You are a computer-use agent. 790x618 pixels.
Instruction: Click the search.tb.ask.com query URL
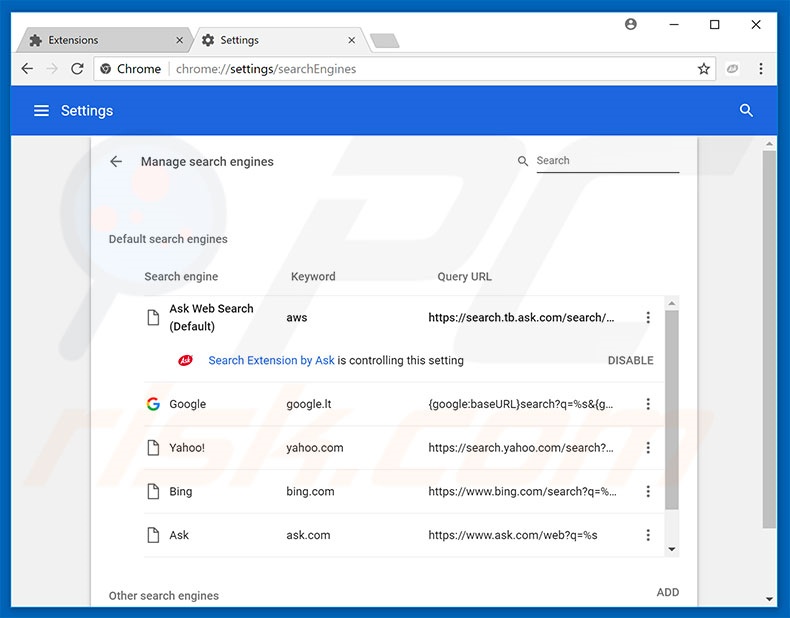[x=521, y=317]
